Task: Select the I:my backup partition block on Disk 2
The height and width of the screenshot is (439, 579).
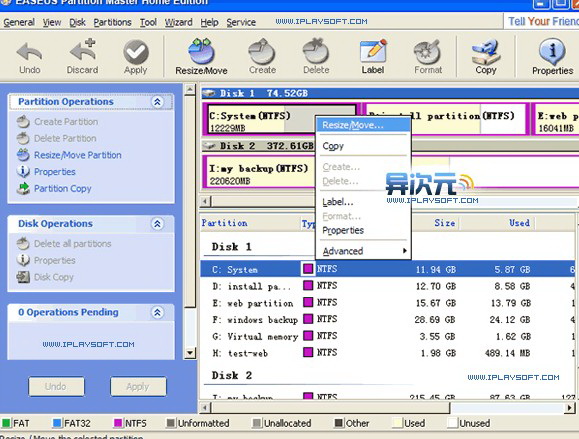Action: 260,172
